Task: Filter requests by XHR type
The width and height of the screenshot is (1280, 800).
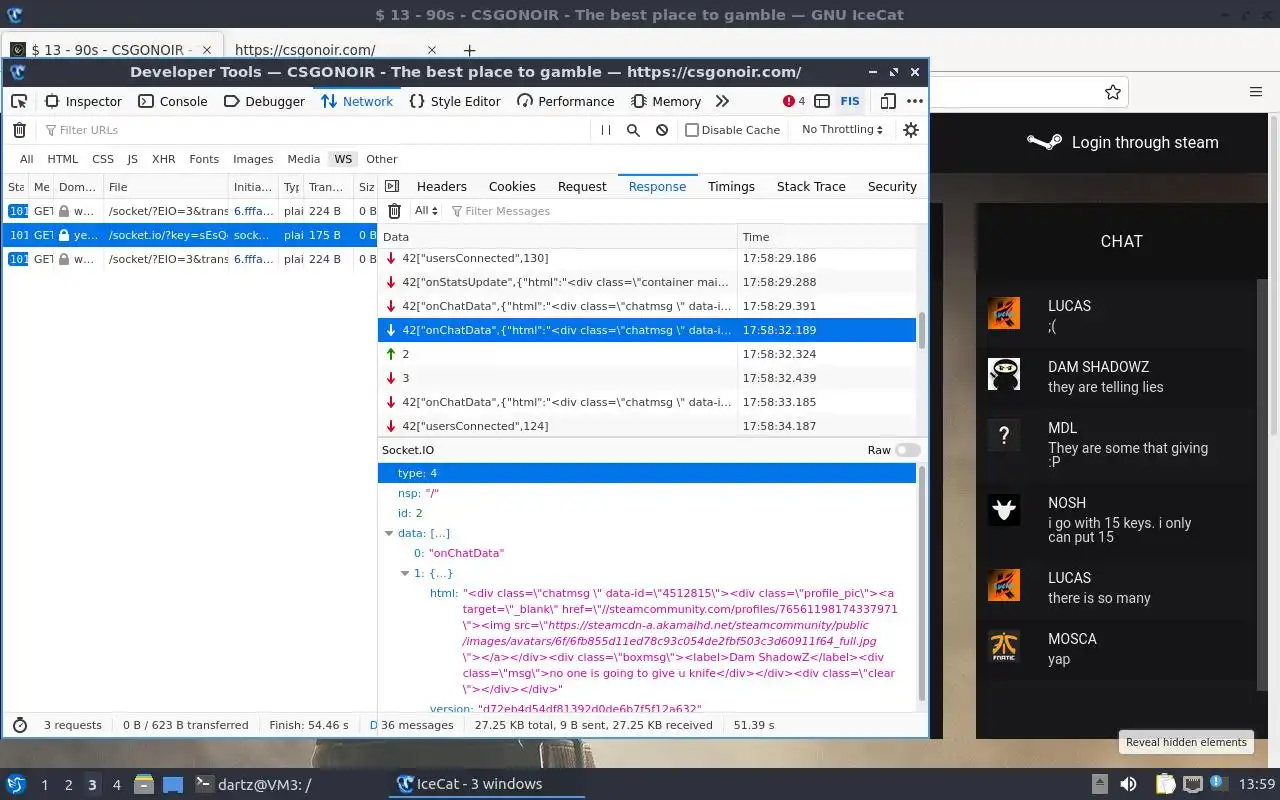Action: tap(163, 159)
